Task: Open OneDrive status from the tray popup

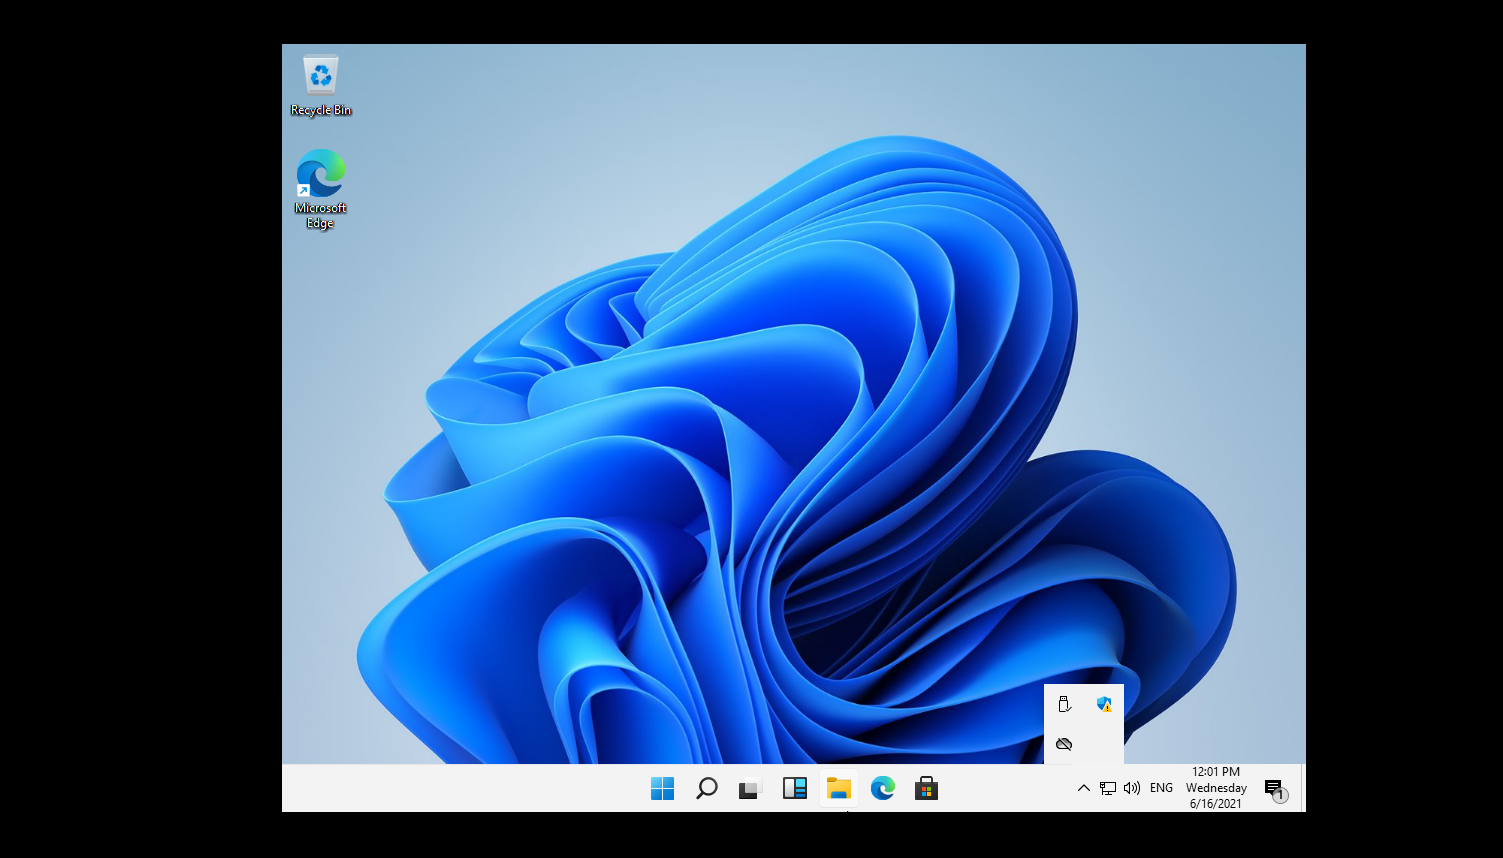Action: pos(1063,744)
